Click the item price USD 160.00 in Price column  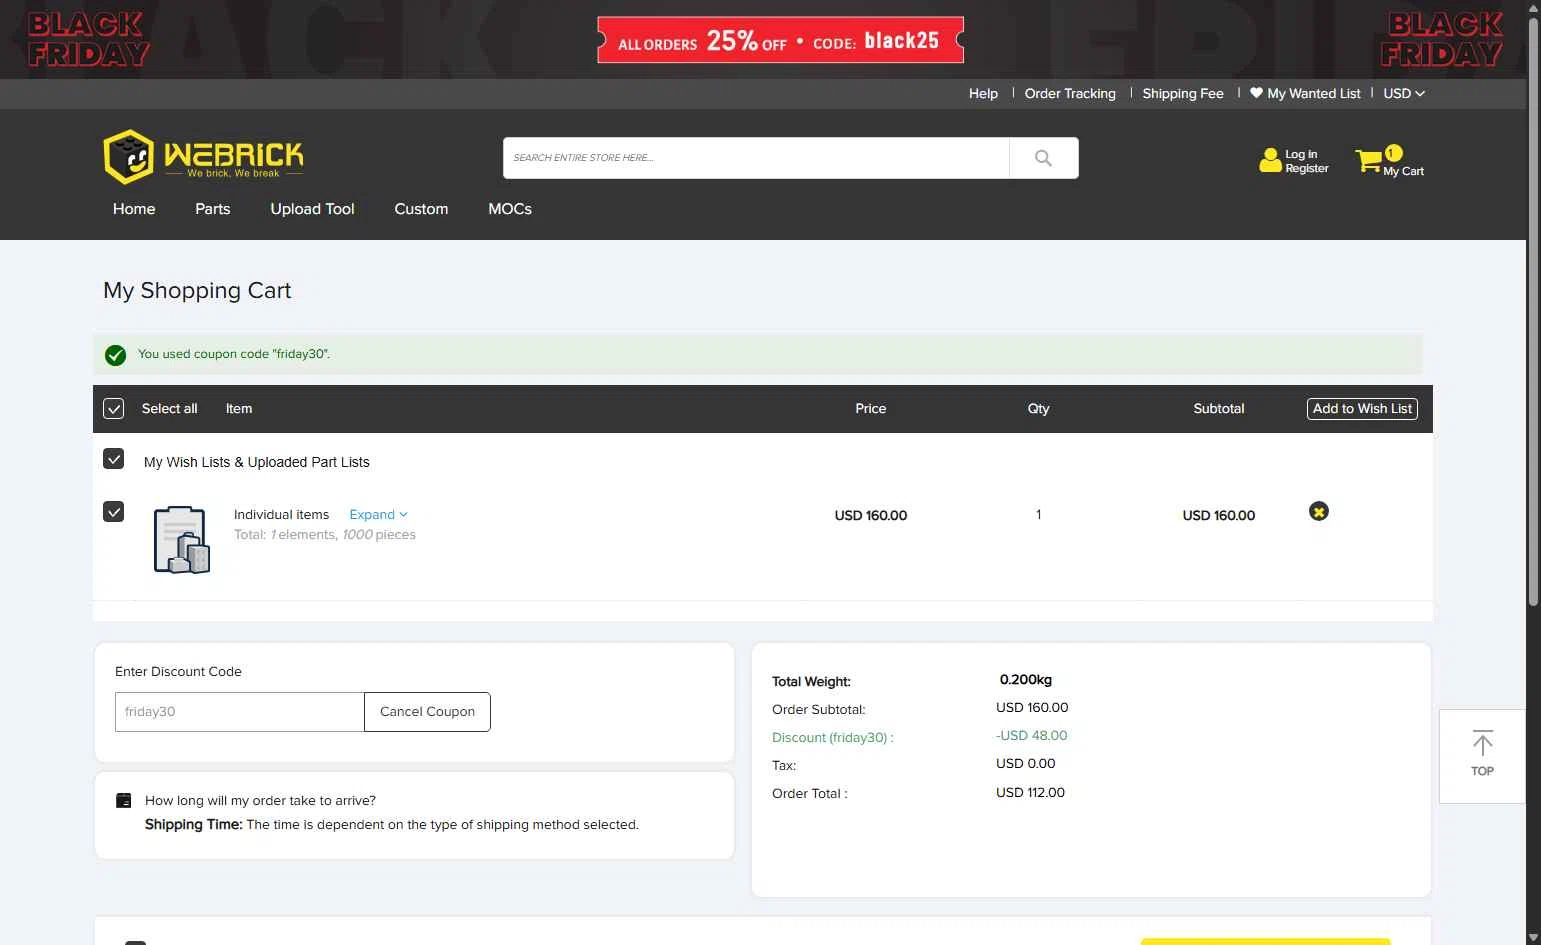871,515
